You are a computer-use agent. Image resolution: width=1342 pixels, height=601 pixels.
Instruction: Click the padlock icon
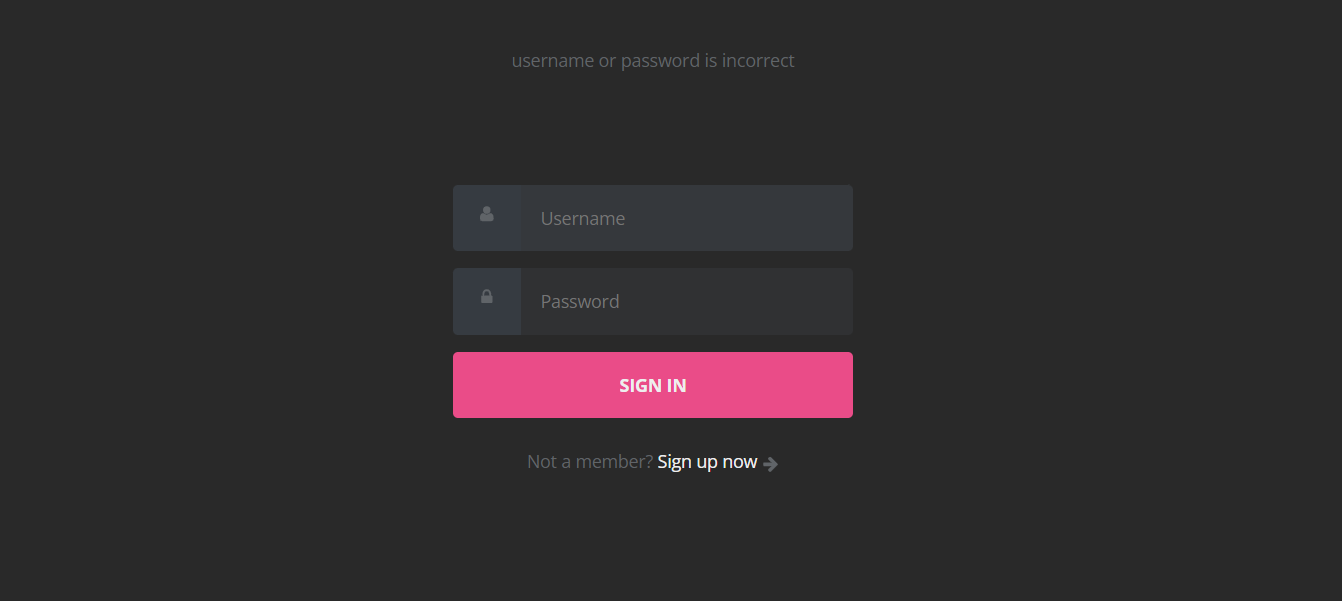tap(486, 296)
